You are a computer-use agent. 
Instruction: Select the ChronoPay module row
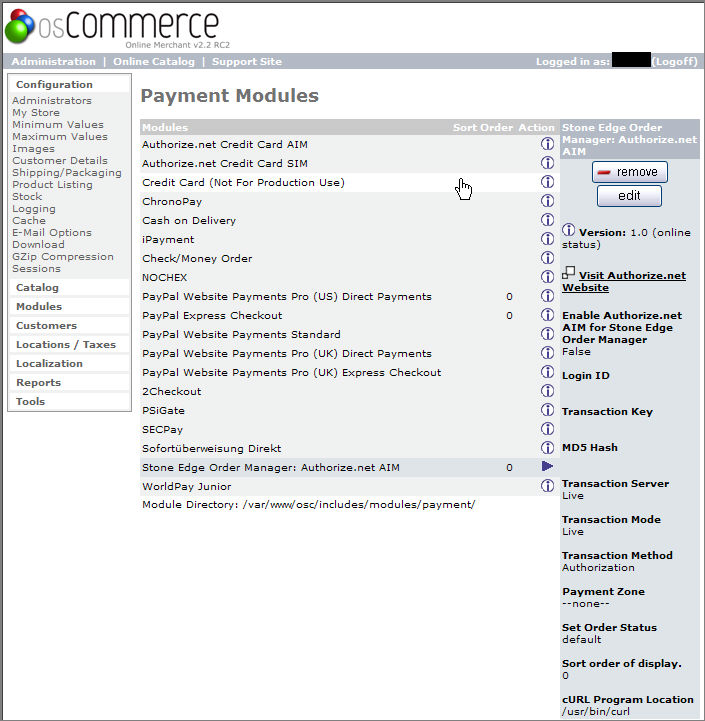350,201
